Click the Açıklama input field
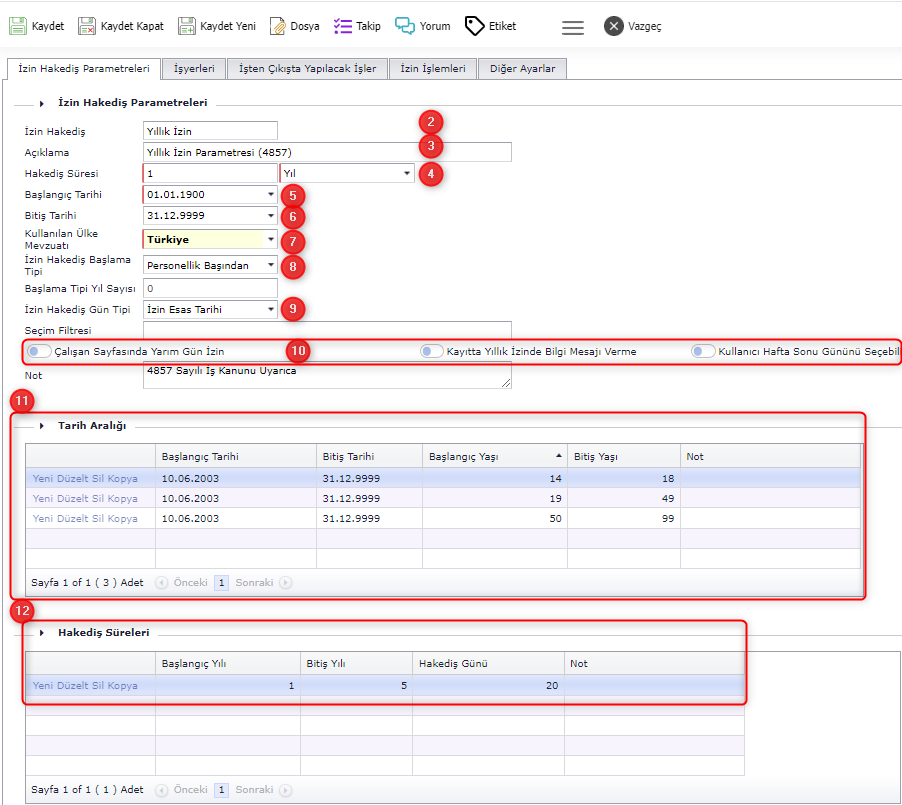Image resolution: width=902 pixels, height=805 pixels. [327, 152]
